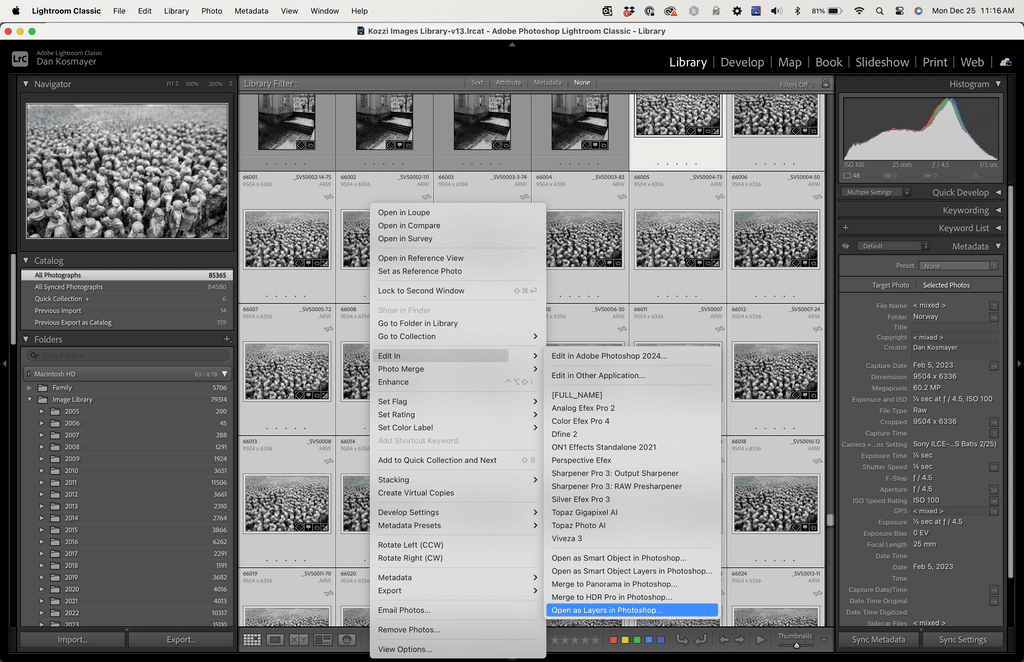Screen dimensions: 1024x662
Task: Expand the Keyword List panel
Action: [998, 228]
